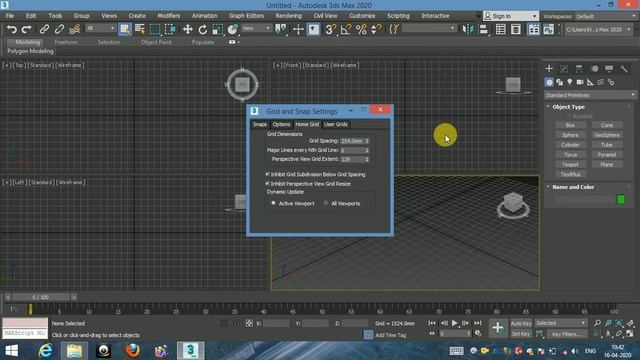Toggle the 3D Snaps icon
640x360 pixels.
point(330,29)
